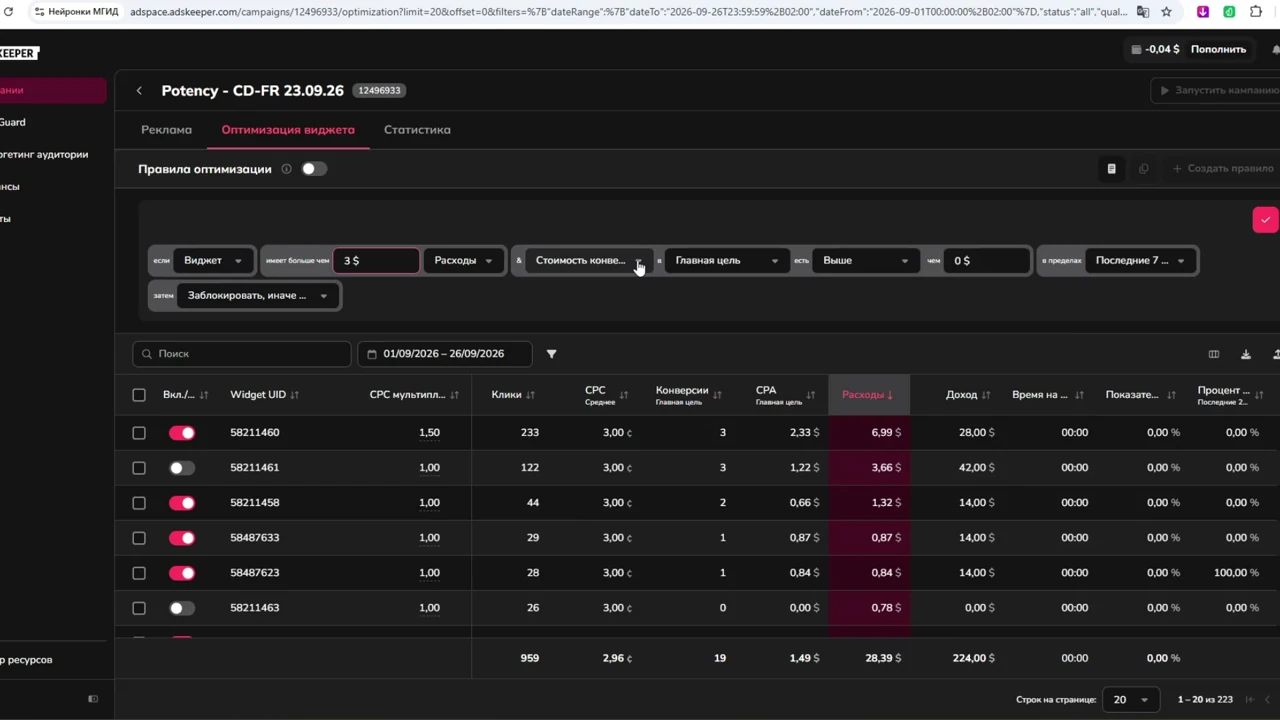
Task: Check the select-all checkbox in table header
Action: [139, 395]
